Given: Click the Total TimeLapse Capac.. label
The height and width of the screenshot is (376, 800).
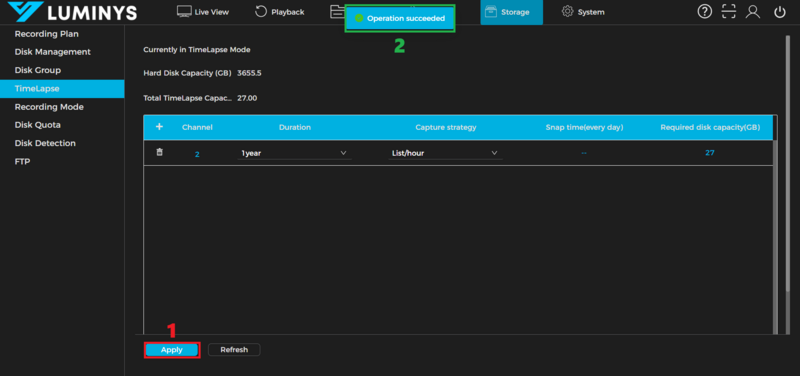Looking at the screenshot, I should tap(188, 98).
